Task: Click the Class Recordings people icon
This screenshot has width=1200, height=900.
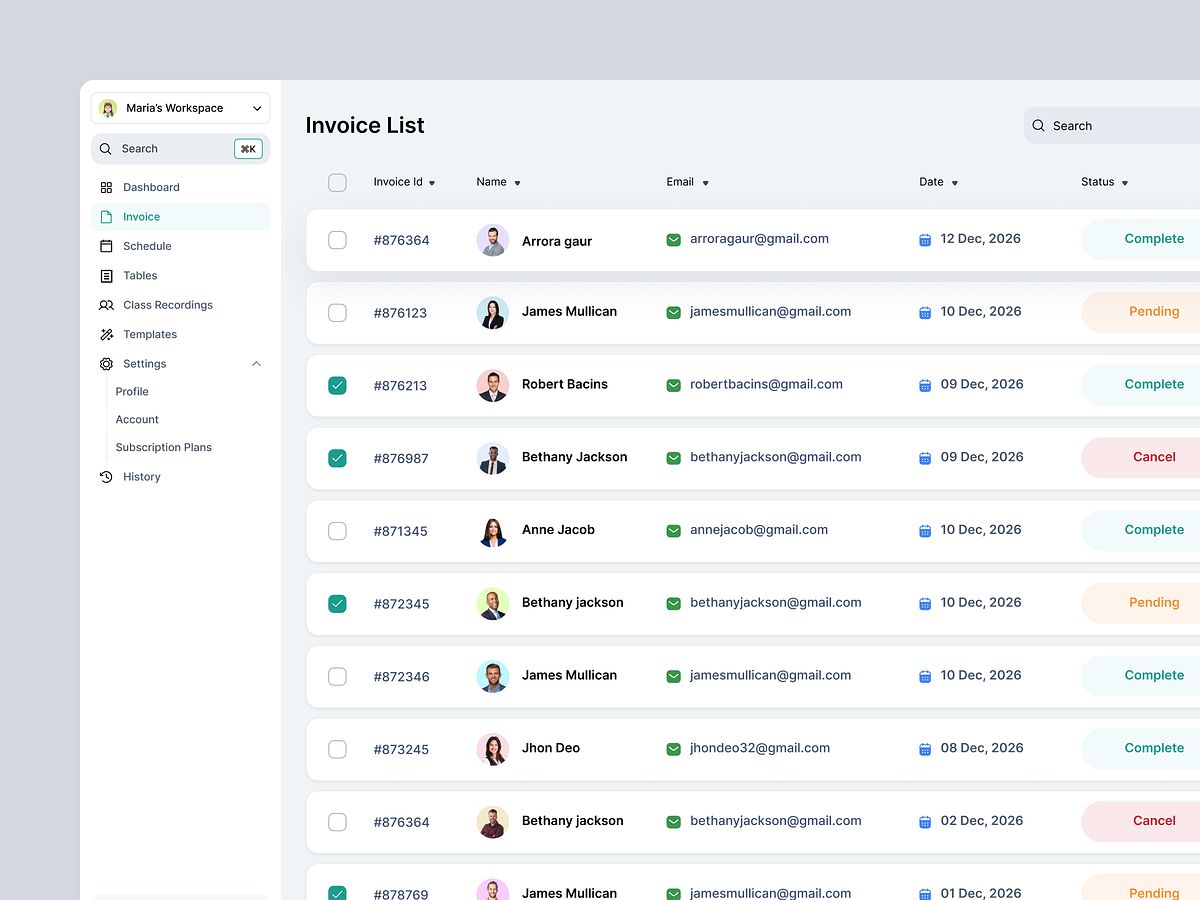Action: pyautogui.click(x=106, y=305)
